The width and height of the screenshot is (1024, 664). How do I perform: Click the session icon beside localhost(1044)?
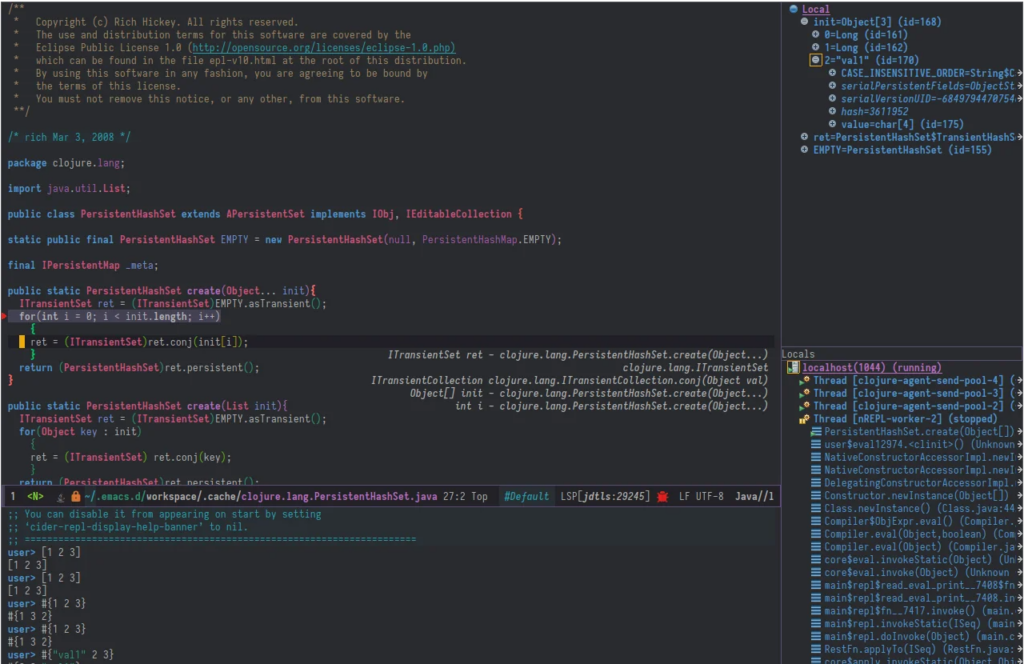coord(795,368)
